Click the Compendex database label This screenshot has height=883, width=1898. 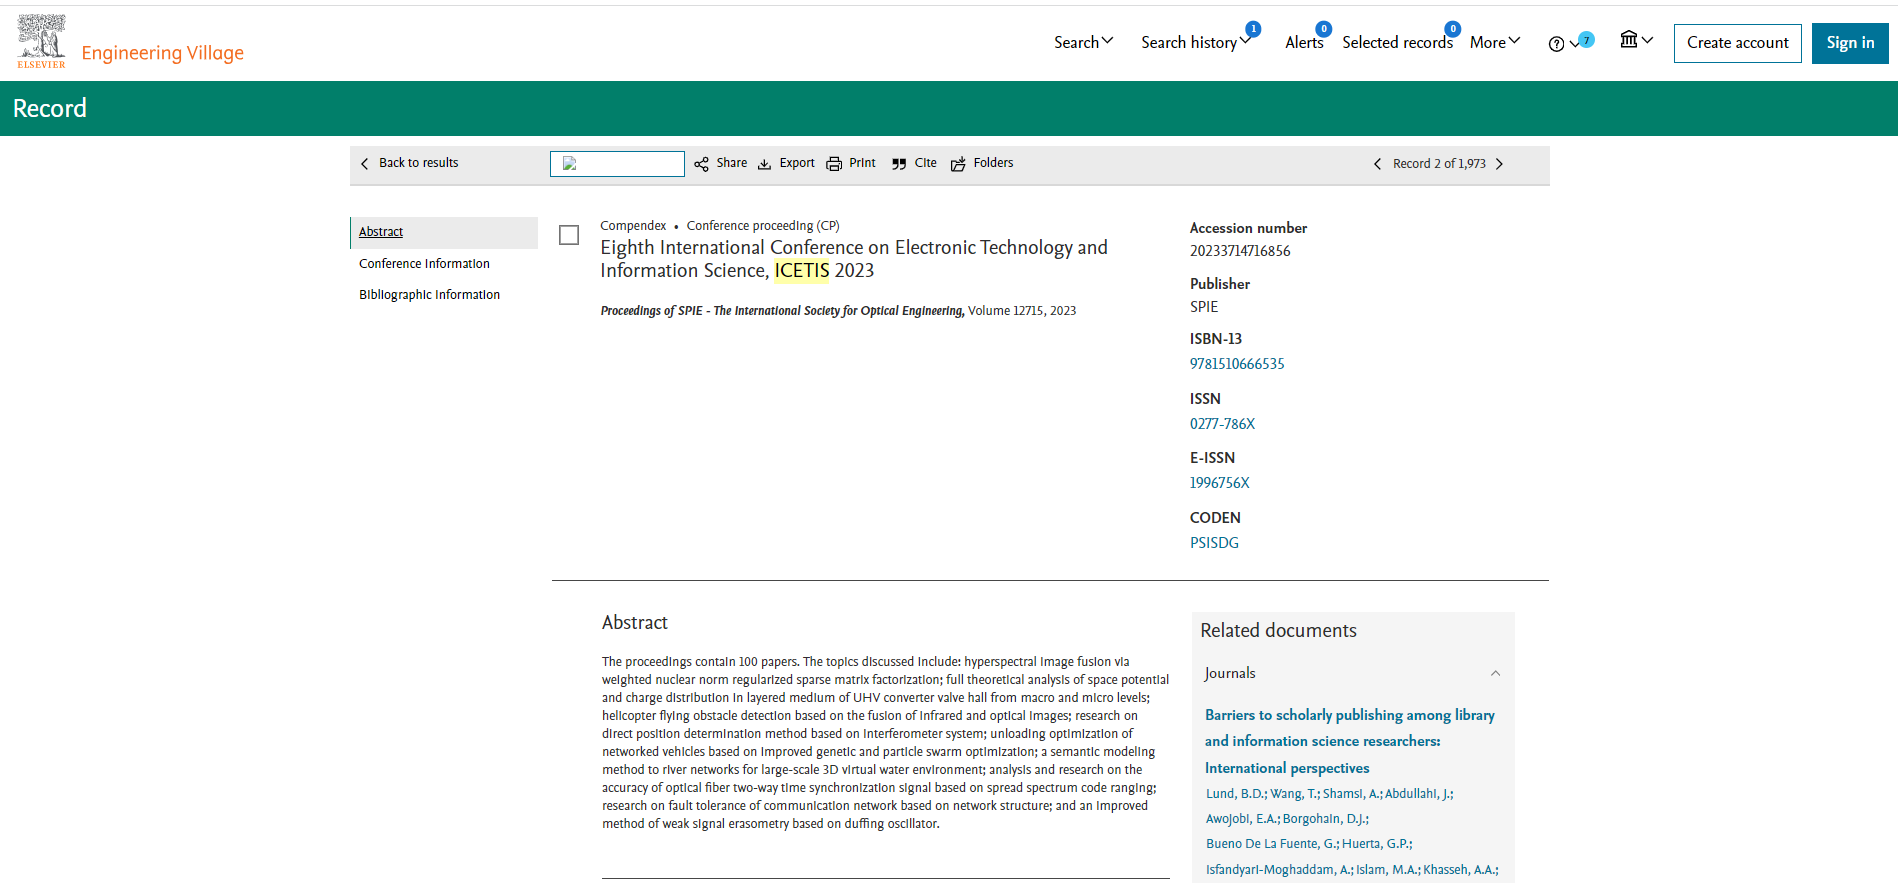coord(633,226)
